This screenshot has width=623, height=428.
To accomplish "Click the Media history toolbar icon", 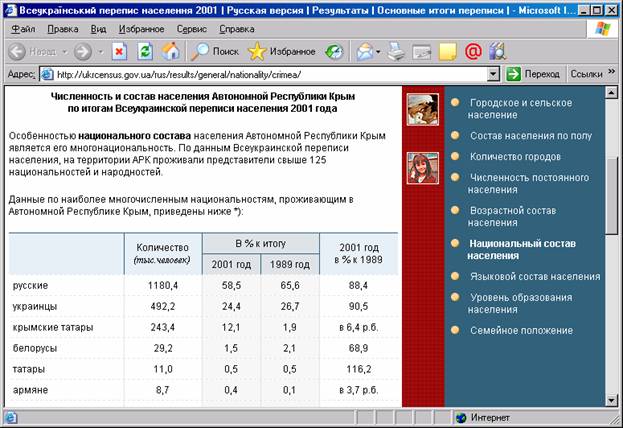I will (x=333, y=51).
